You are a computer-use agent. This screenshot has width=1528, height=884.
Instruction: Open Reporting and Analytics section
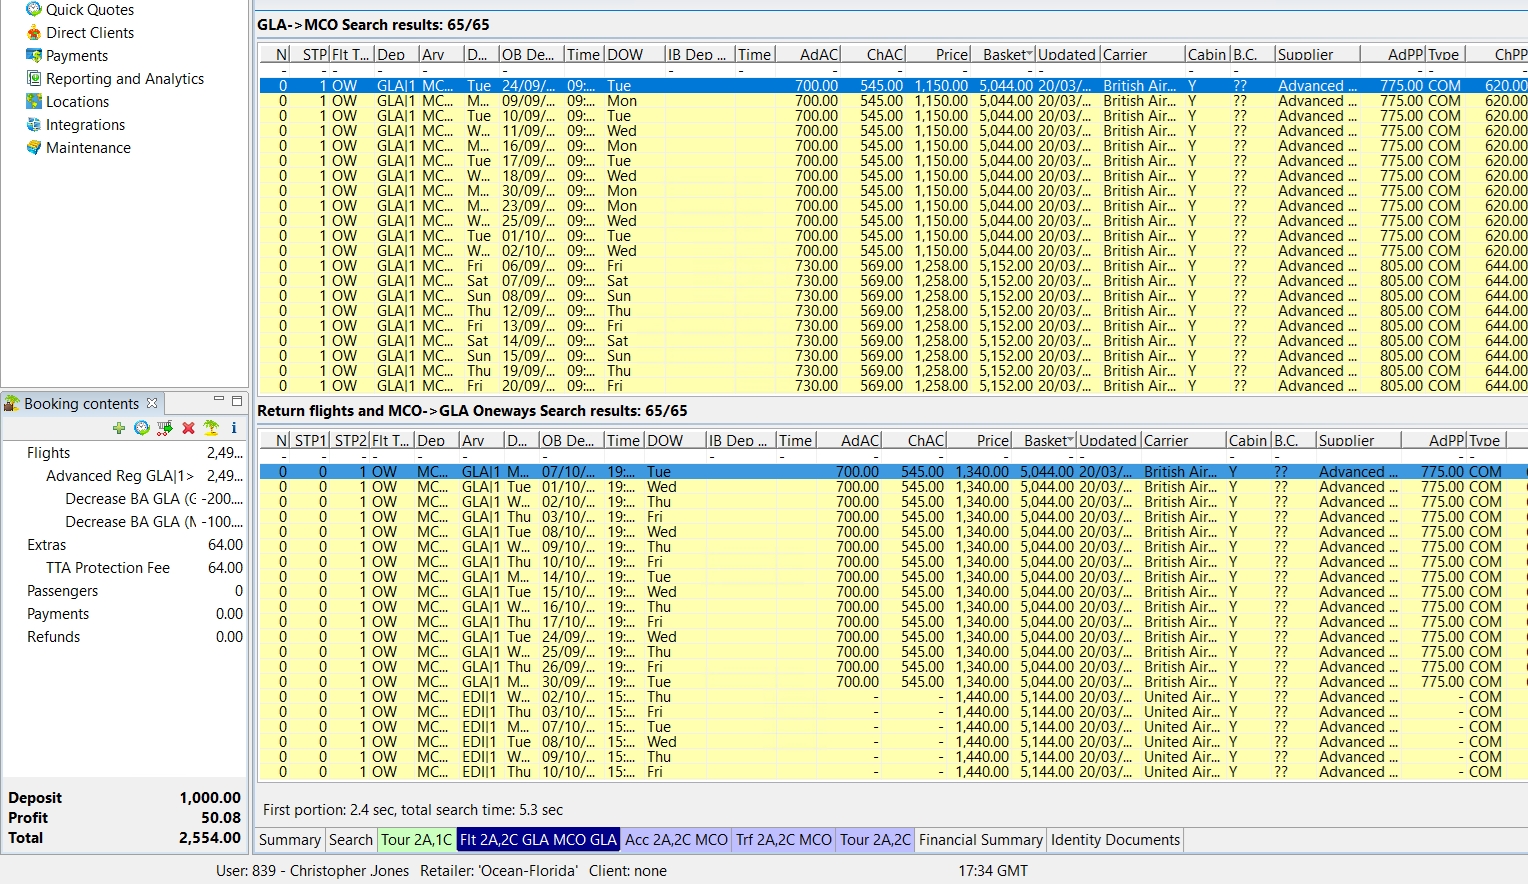click(x=124, y=79)
